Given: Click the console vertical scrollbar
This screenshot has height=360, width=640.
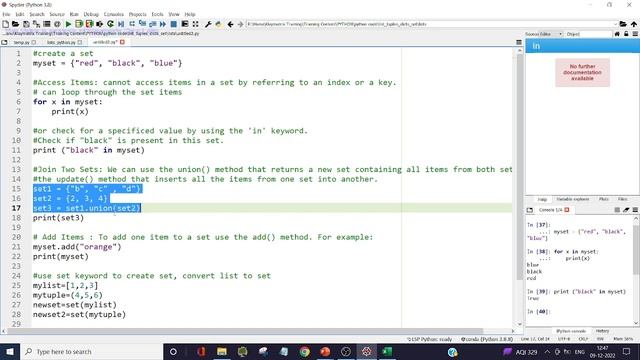Looking at the screenshot, I should [636, 249].
